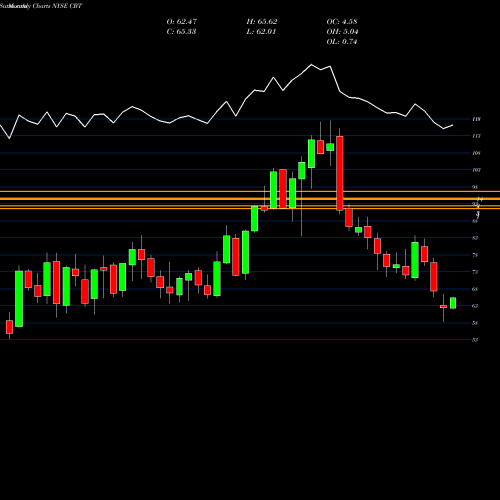Click the 68 price axis label
The image size is (500, 500).
[475, 289]
